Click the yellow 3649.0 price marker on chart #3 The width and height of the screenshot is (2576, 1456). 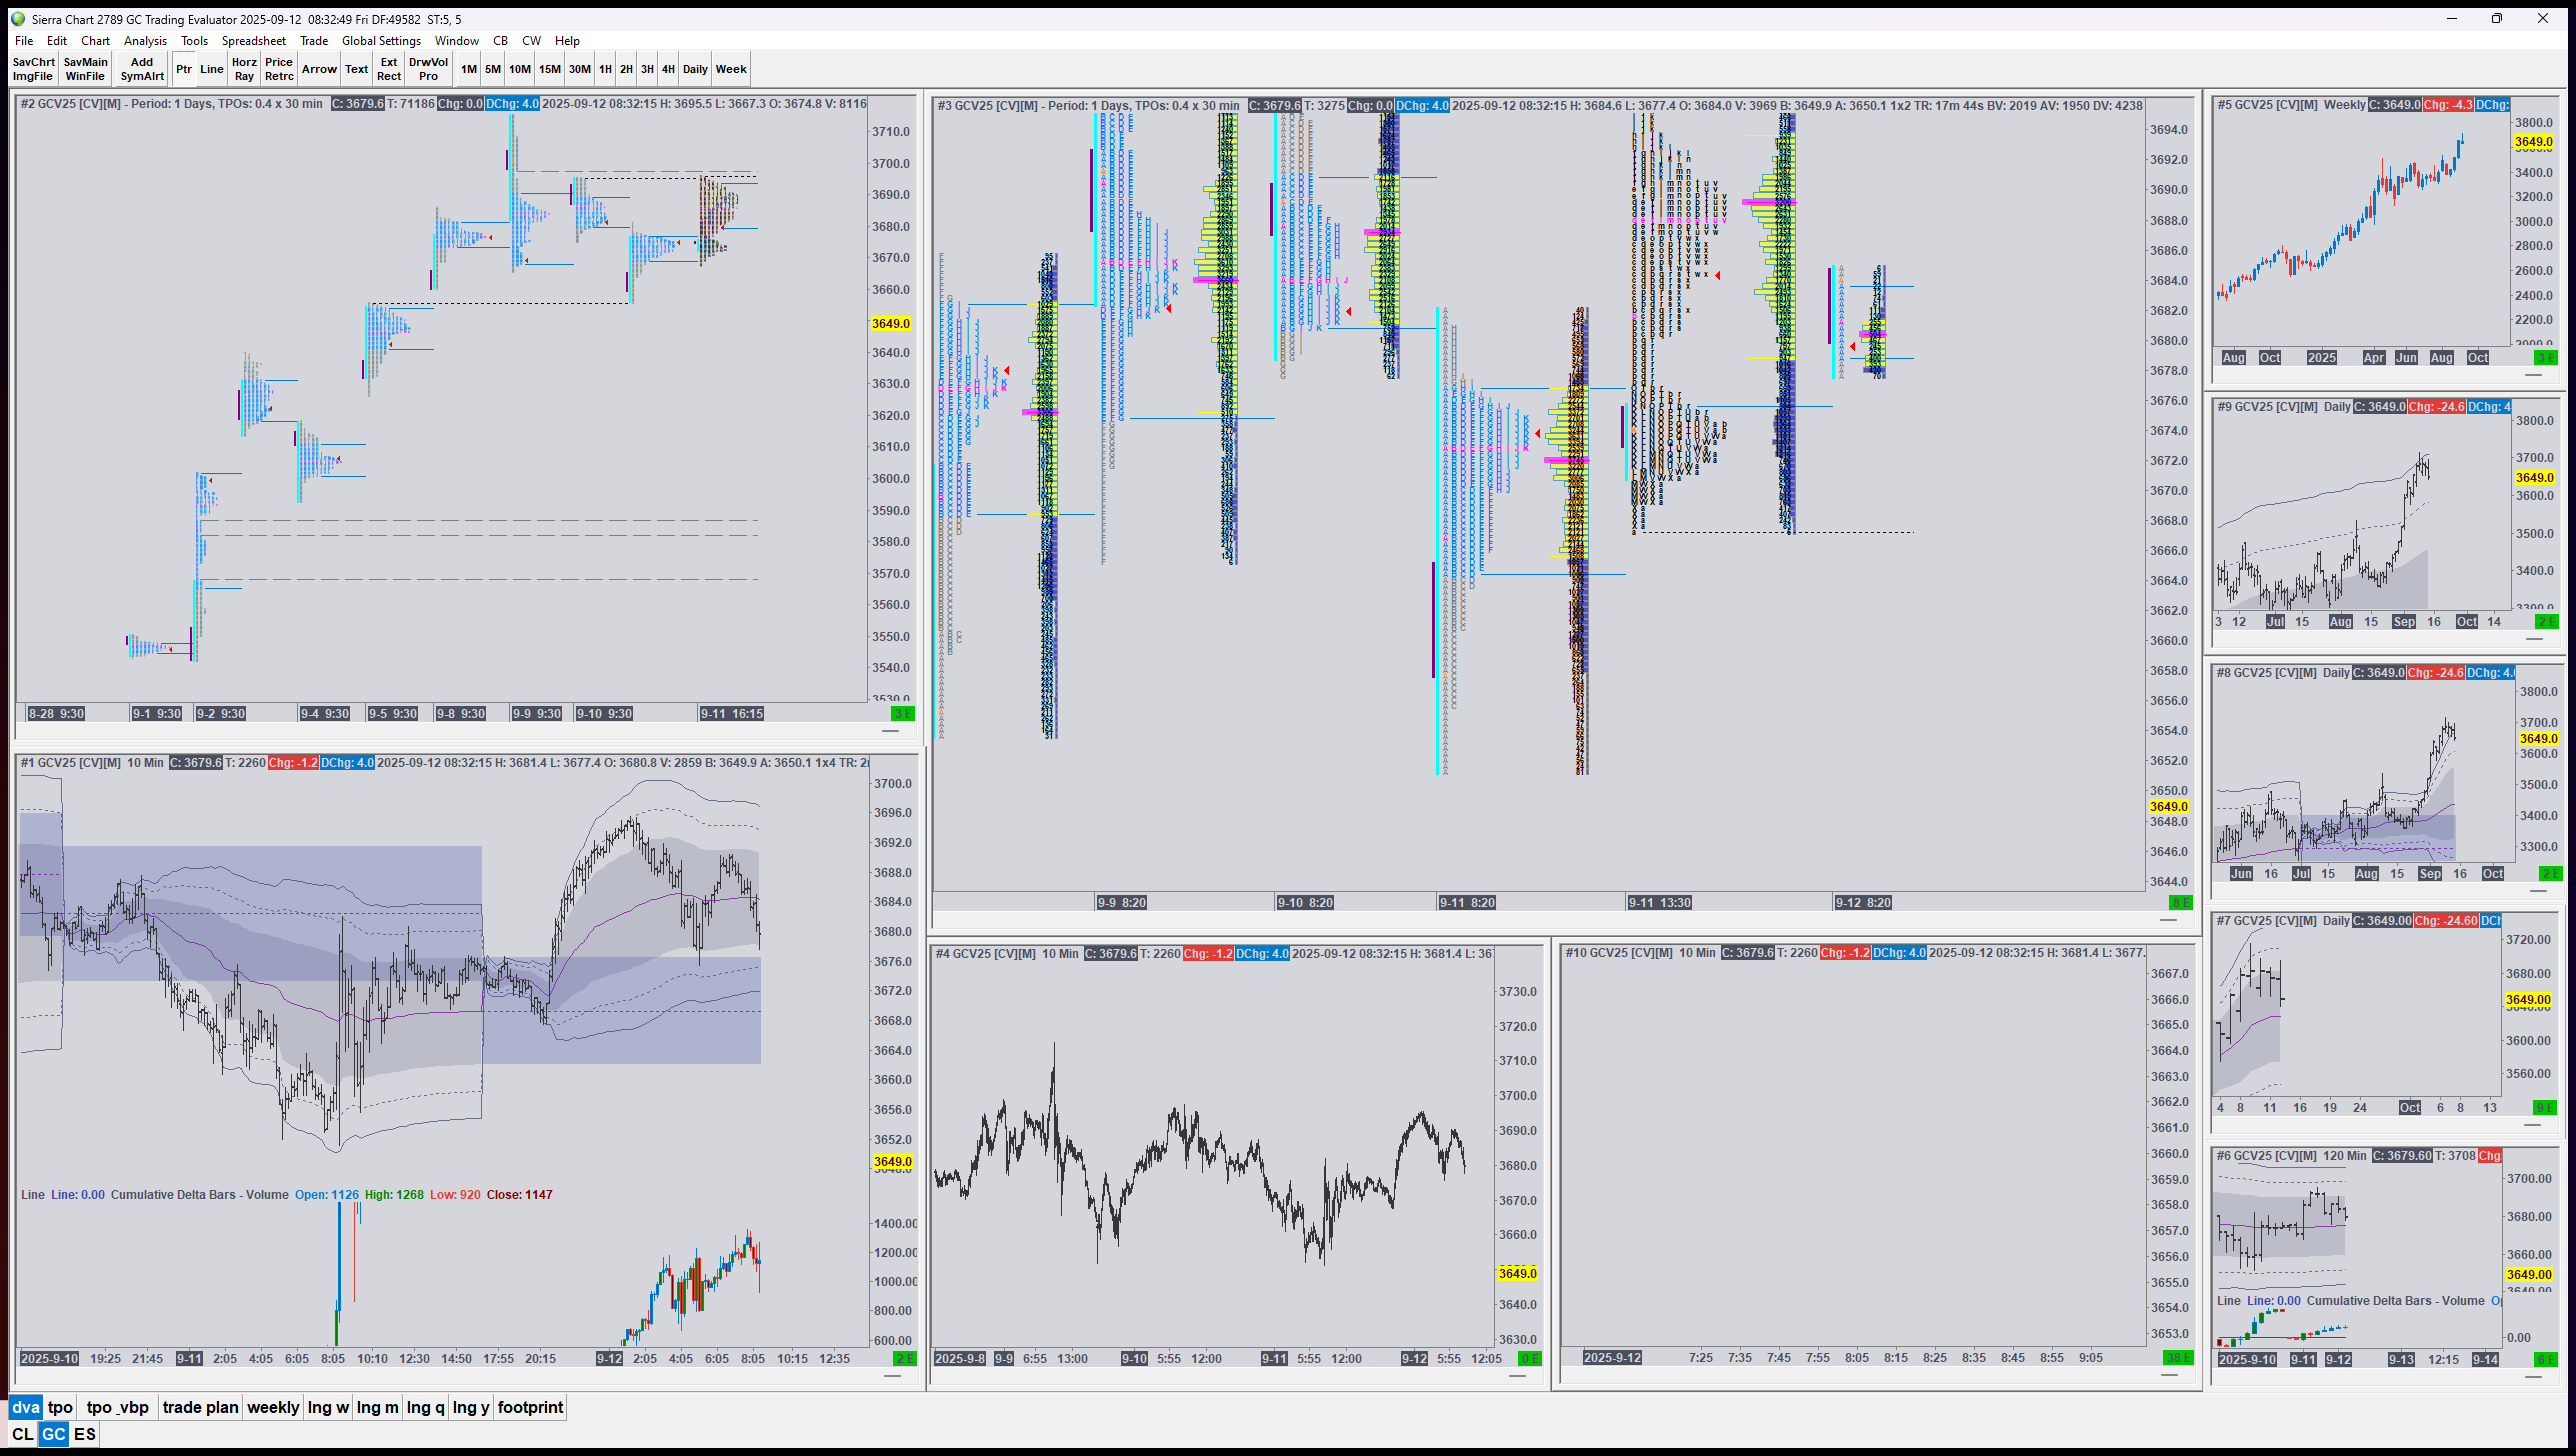tap(2168, 806)
